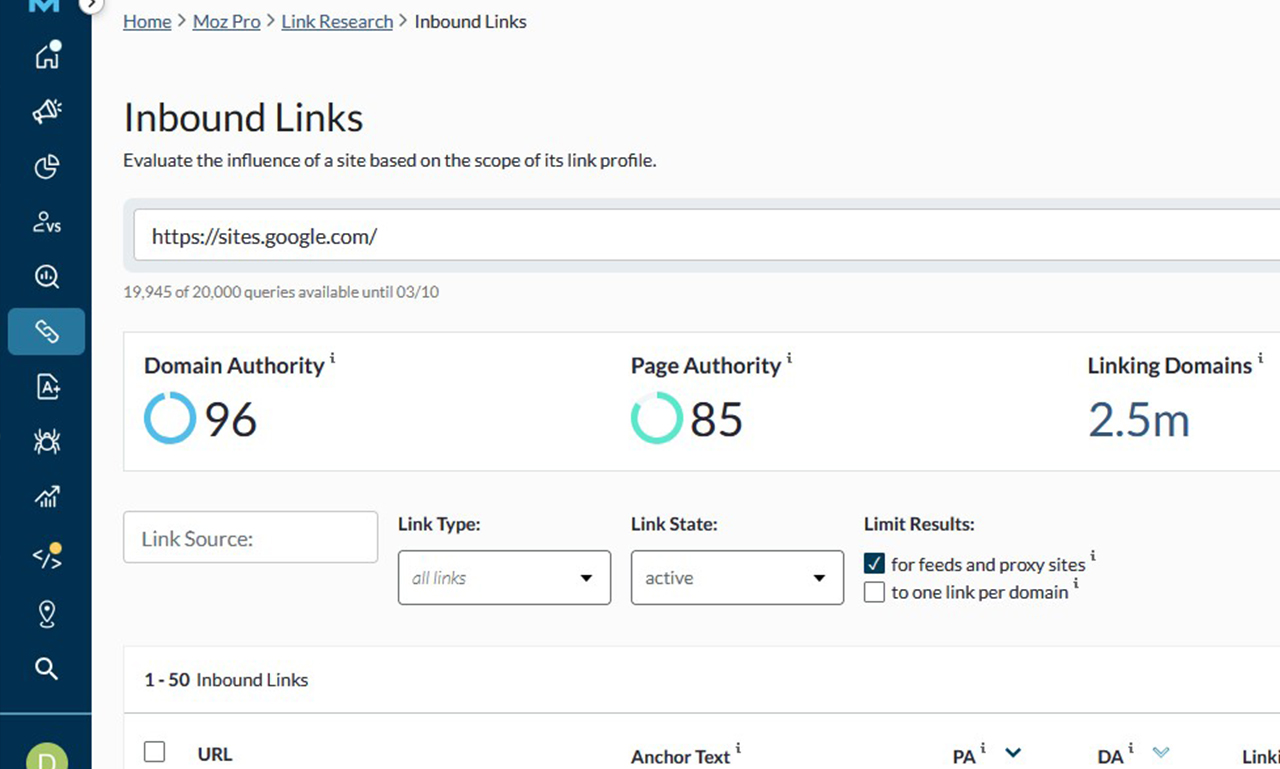The height and width of the screenshot is (769, 1280).
Task: Expand the Link State 'active' dropdown
Action: coord(737,577)
